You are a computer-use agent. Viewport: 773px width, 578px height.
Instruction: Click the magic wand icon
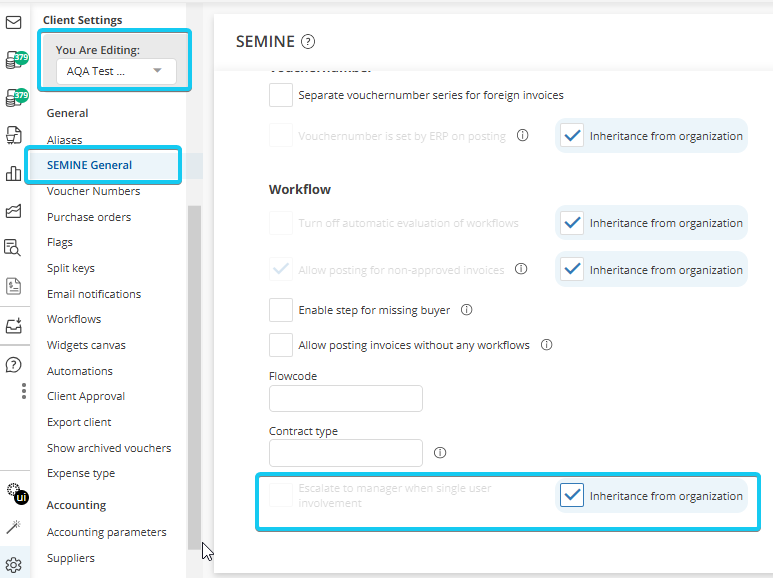pyautogui.click(x=13, y=527)
